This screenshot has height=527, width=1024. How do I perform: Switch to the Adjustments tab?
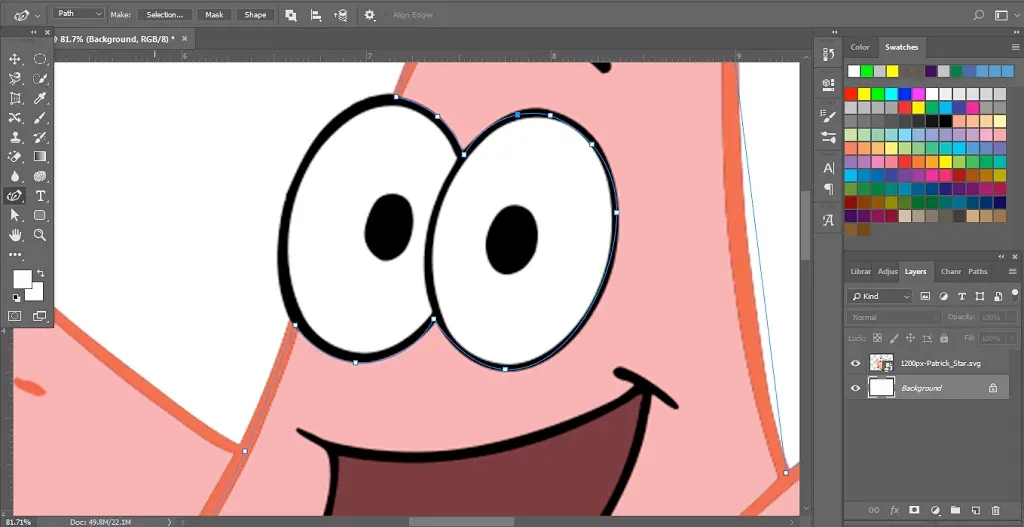888,272
